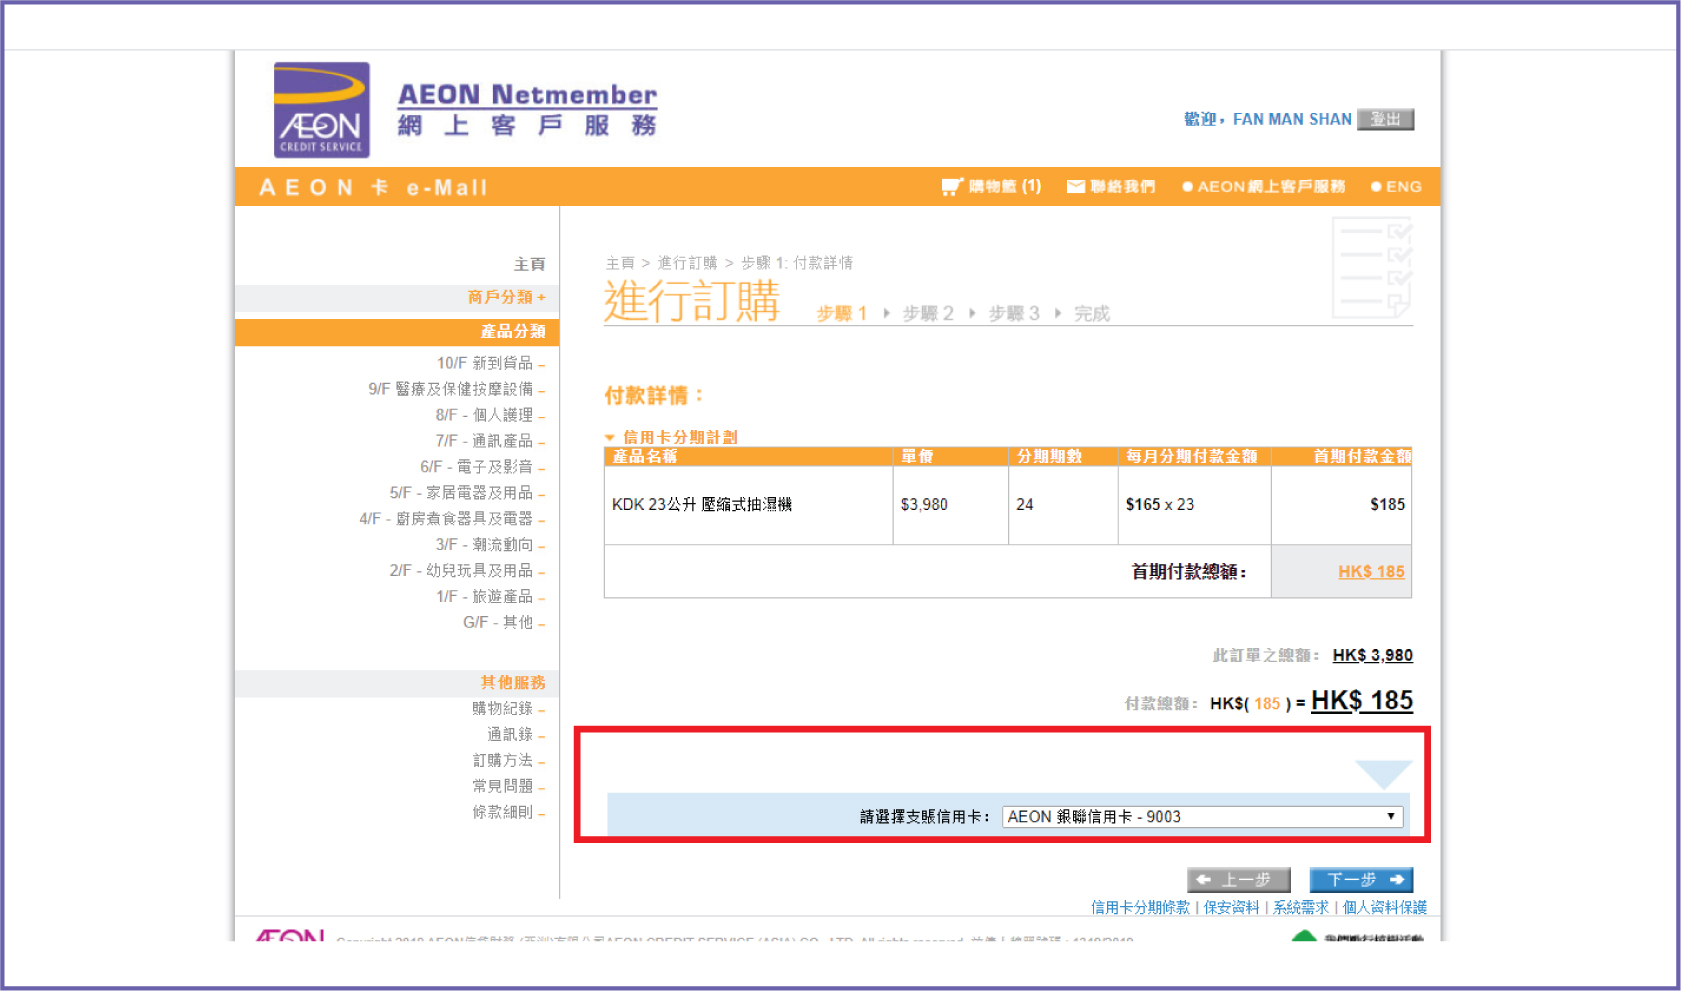The height and width of the screenshot is (991, 1681).
Task: Click the HK$ 185 first payment total link
Action: pos(1371,572)
